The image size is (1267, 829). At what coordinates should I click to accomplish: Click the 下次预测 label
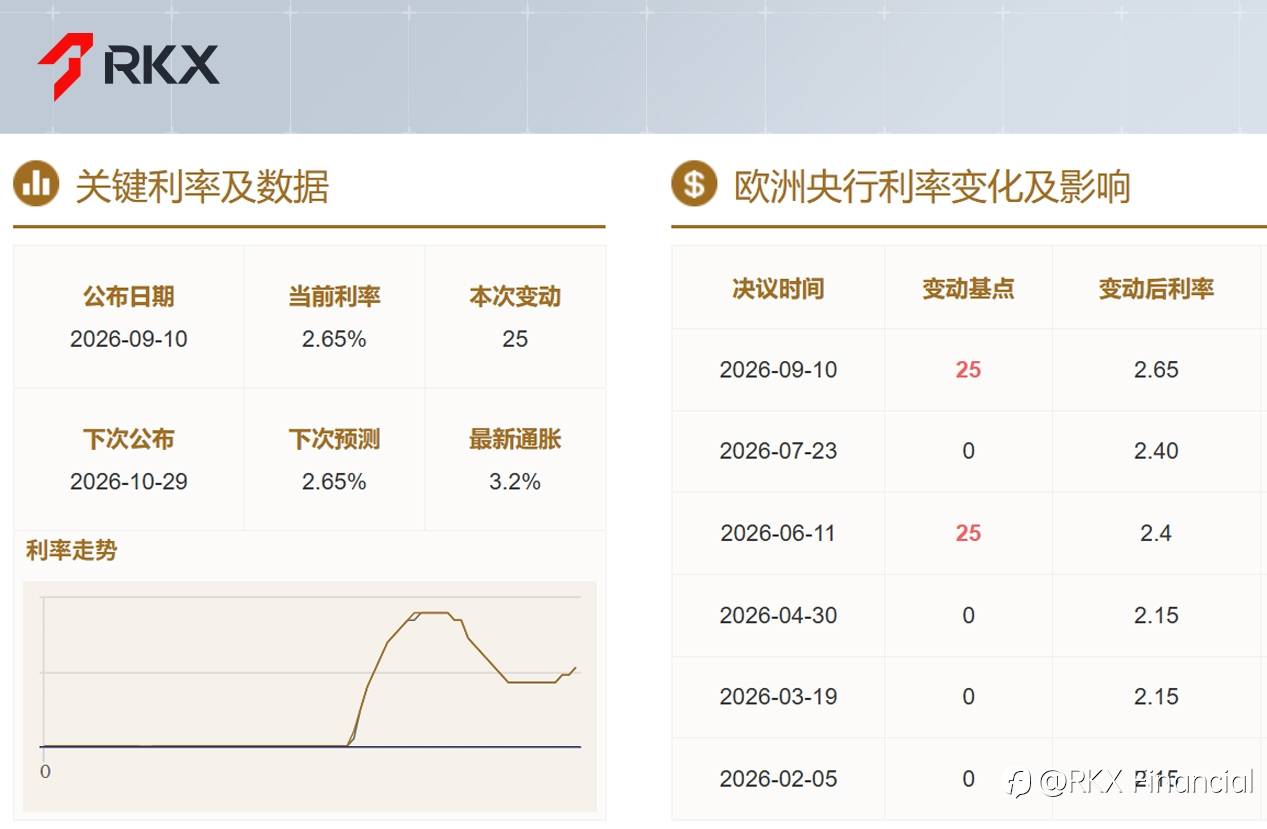click(x=334, y=439)
